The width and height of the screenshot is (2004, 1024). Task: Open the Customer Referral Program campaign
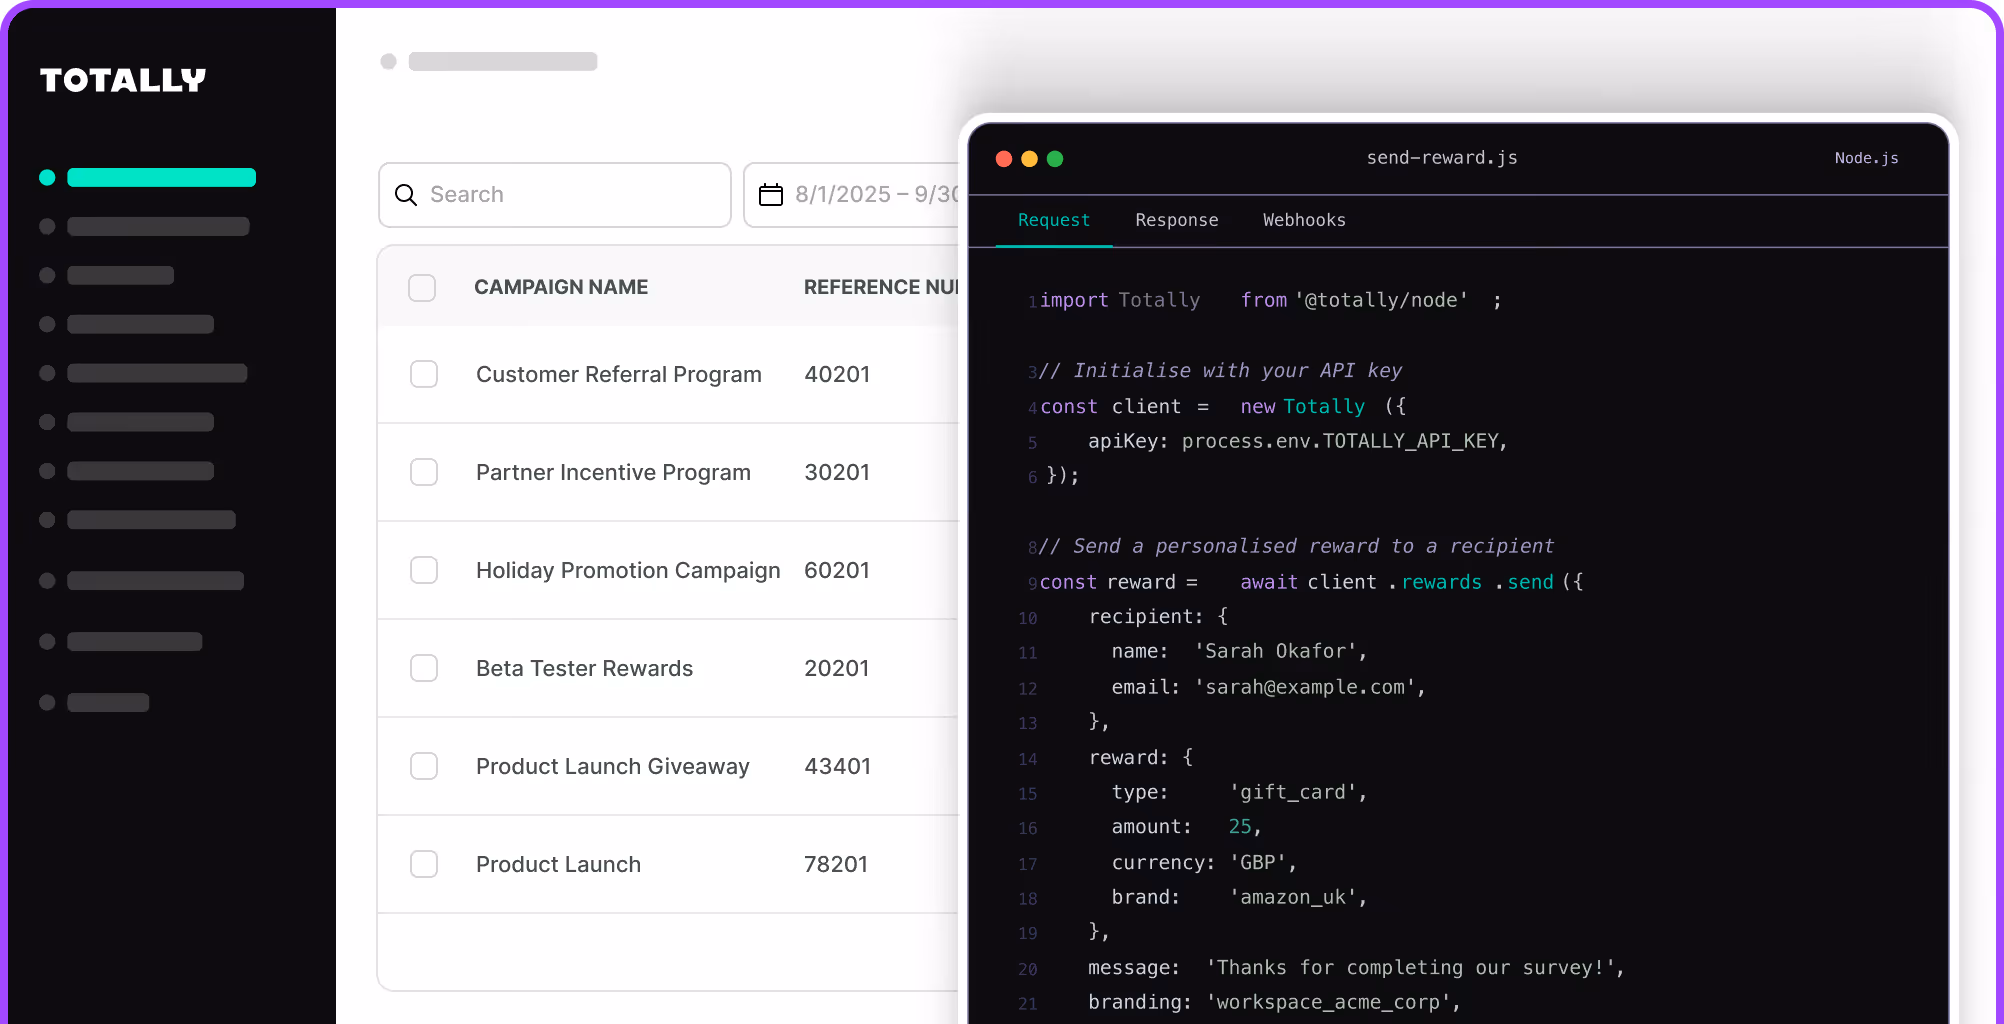click(x=619, y=374)
